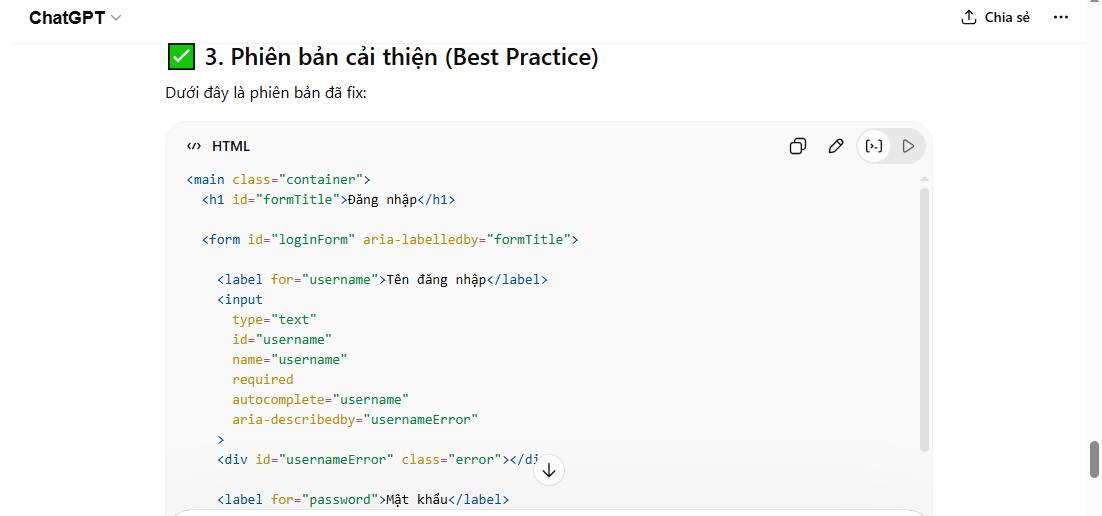Click the loginForm form tag line
1102x516 pixels.
[390, 240]
